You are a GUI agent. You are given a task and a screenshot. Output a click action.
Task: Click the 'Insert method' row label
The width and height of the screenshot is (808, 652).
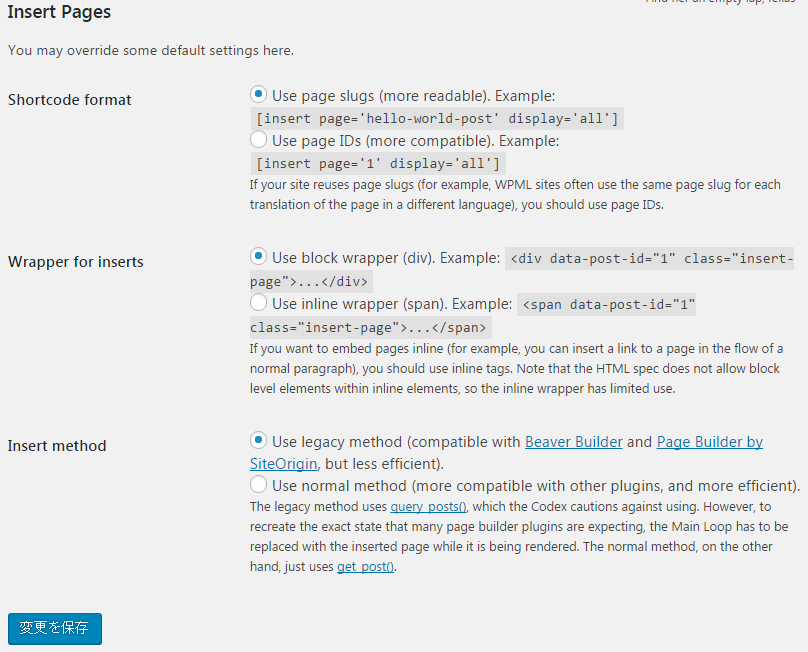[x=57, y=446]
